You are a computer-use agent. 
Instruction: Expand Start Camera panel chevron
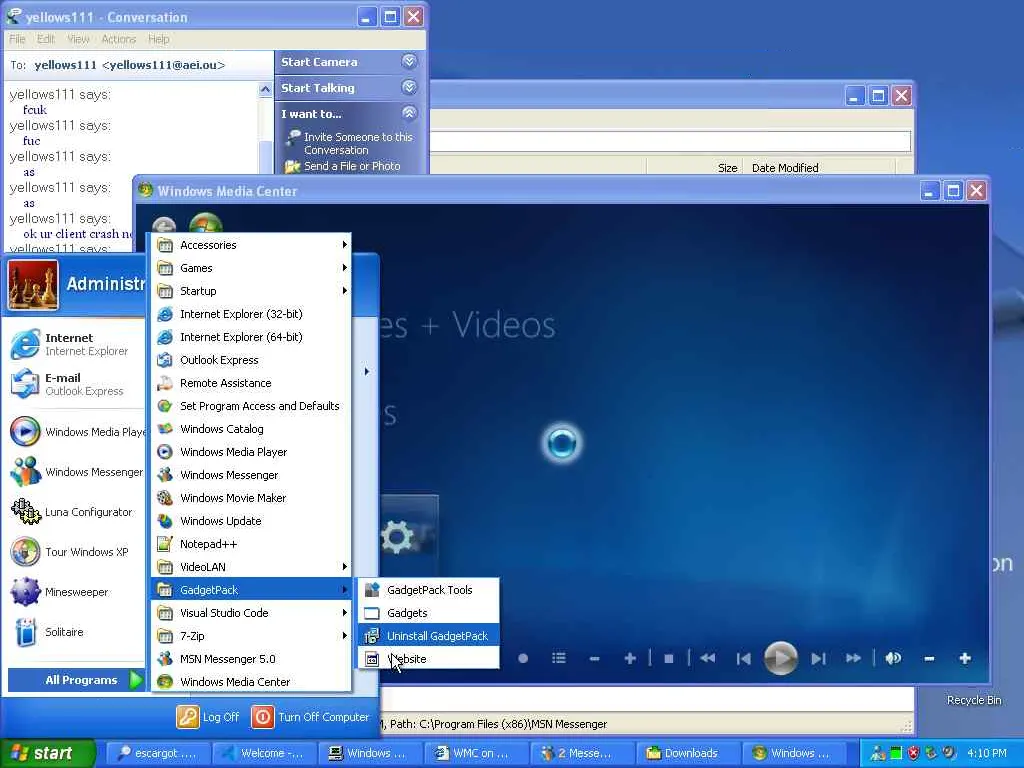click(x=409, y=61)
